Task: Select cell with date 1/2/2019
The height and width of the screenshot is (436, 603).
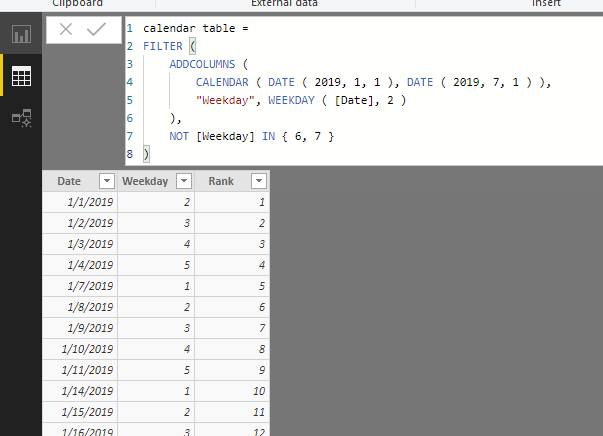Action: click(80, 223)
